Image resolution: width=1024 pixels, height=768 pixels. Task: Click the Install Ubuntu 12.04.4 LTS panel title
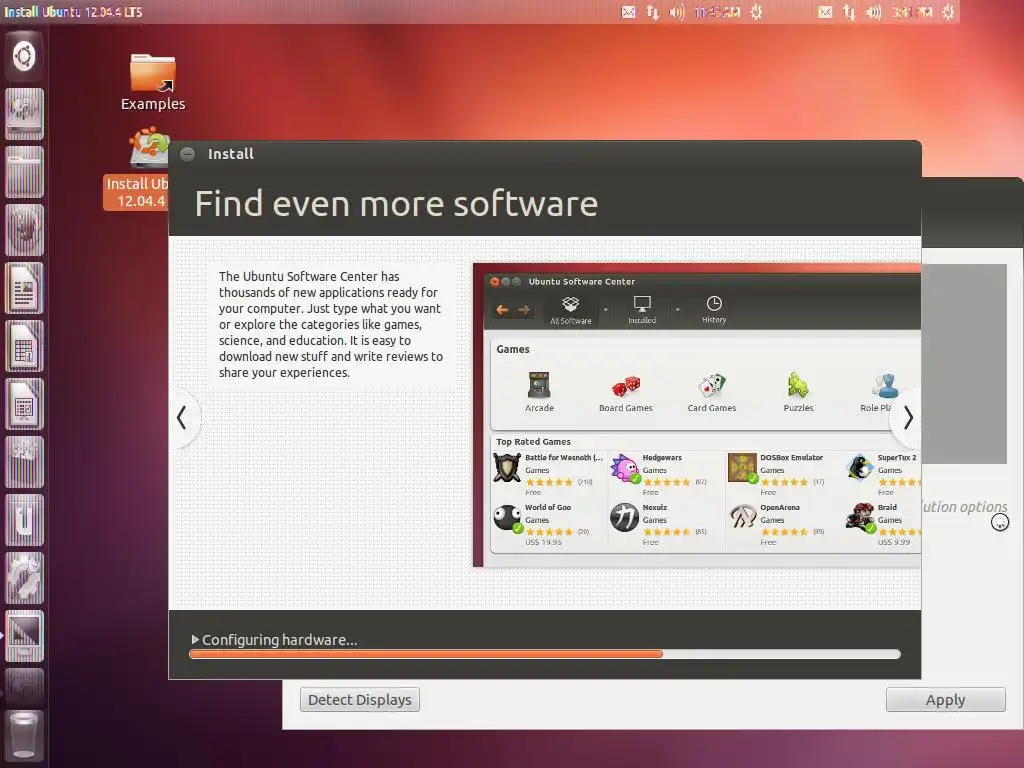[73, 12]
